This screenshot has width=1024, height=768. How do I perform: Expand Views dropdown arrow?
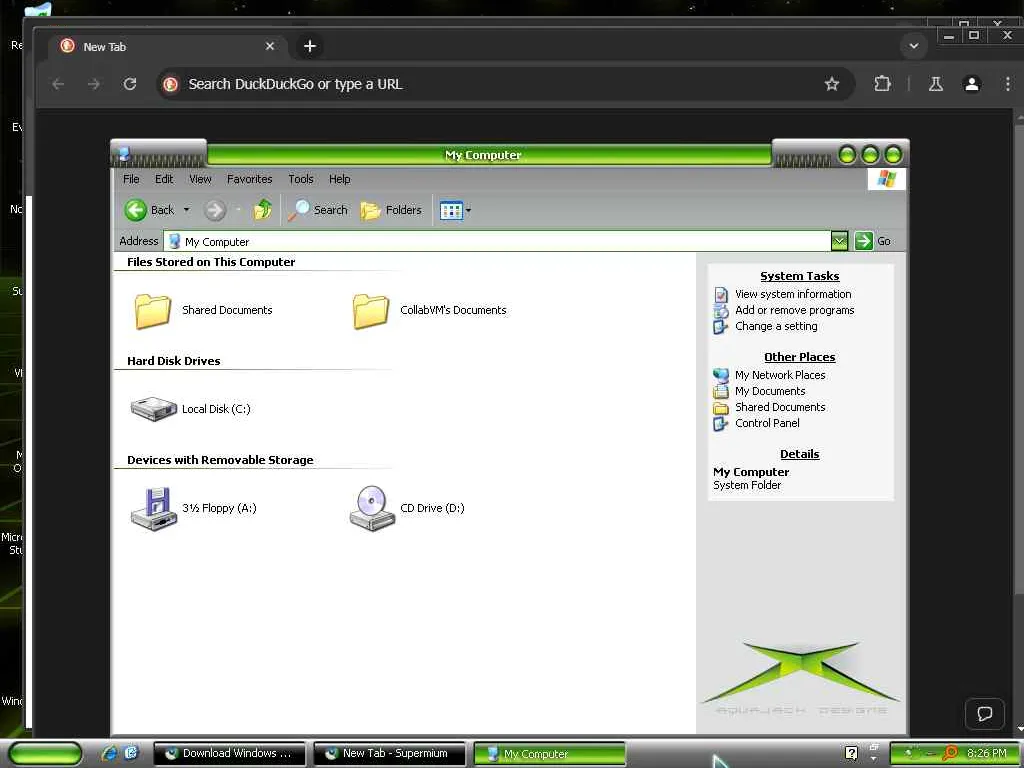click(468, 210)
